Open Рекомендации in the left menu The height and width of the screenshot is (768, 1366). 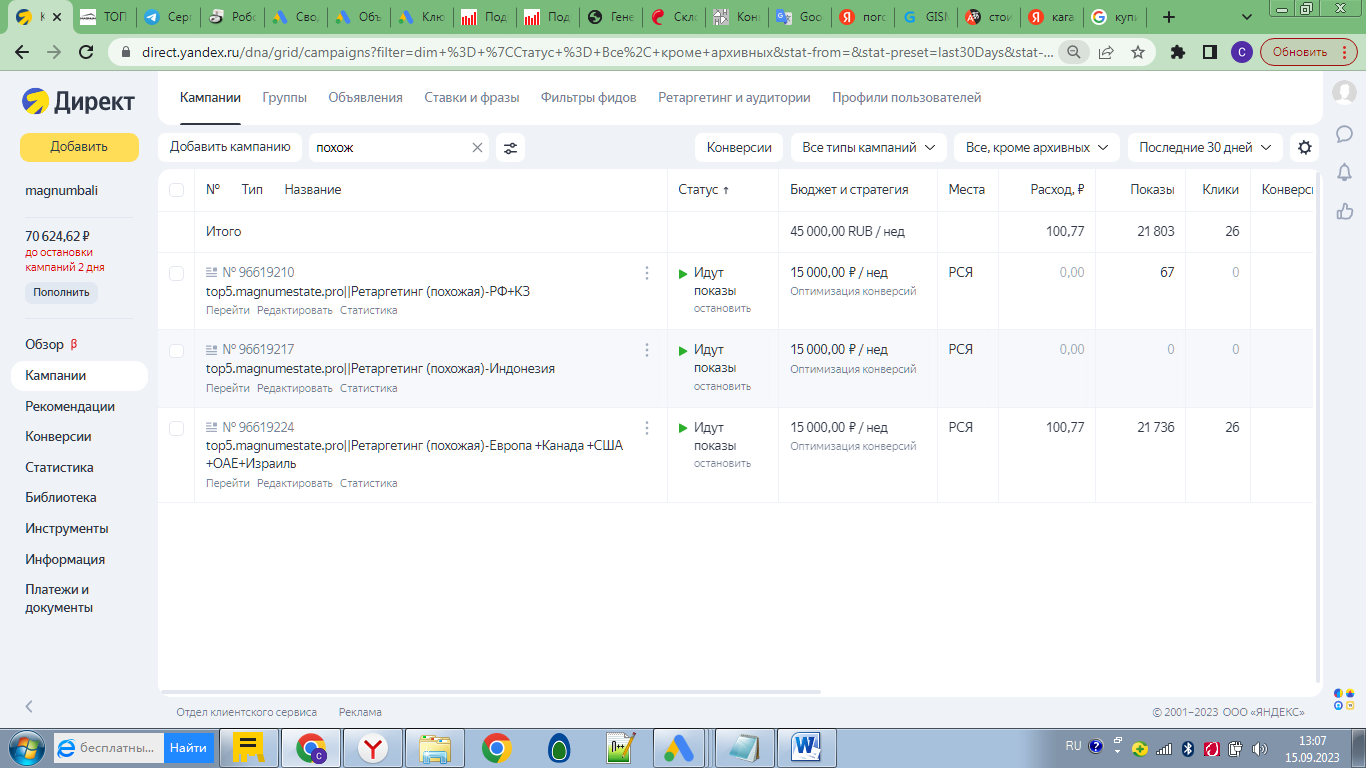pos(70,407)
